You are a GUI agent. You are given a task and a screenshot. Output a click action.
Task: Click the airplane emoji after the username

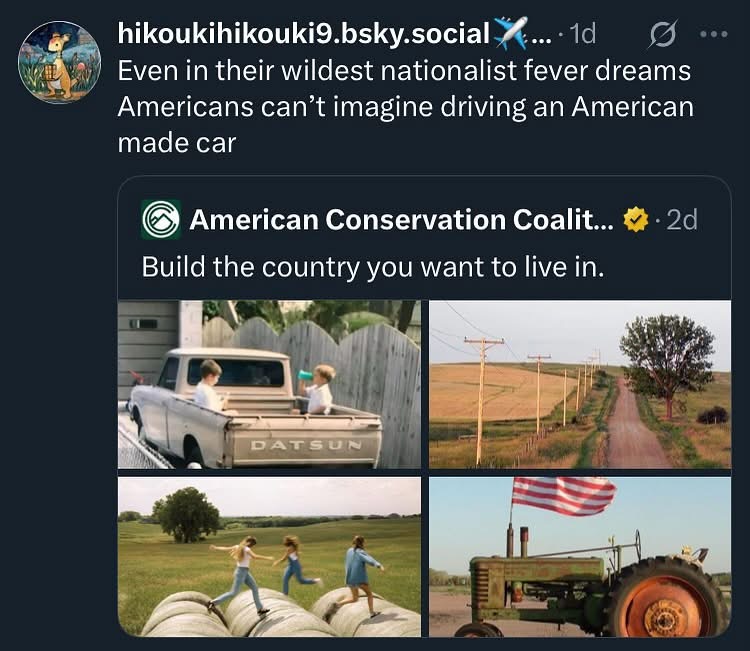pyautogui.click(x=511, y=33)
